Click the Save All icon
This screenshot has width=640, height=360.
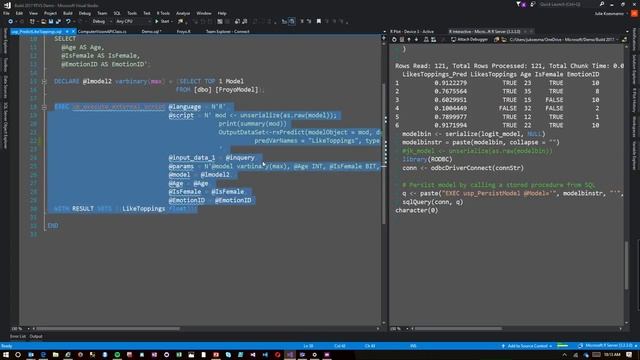click(x=58, y=21)
